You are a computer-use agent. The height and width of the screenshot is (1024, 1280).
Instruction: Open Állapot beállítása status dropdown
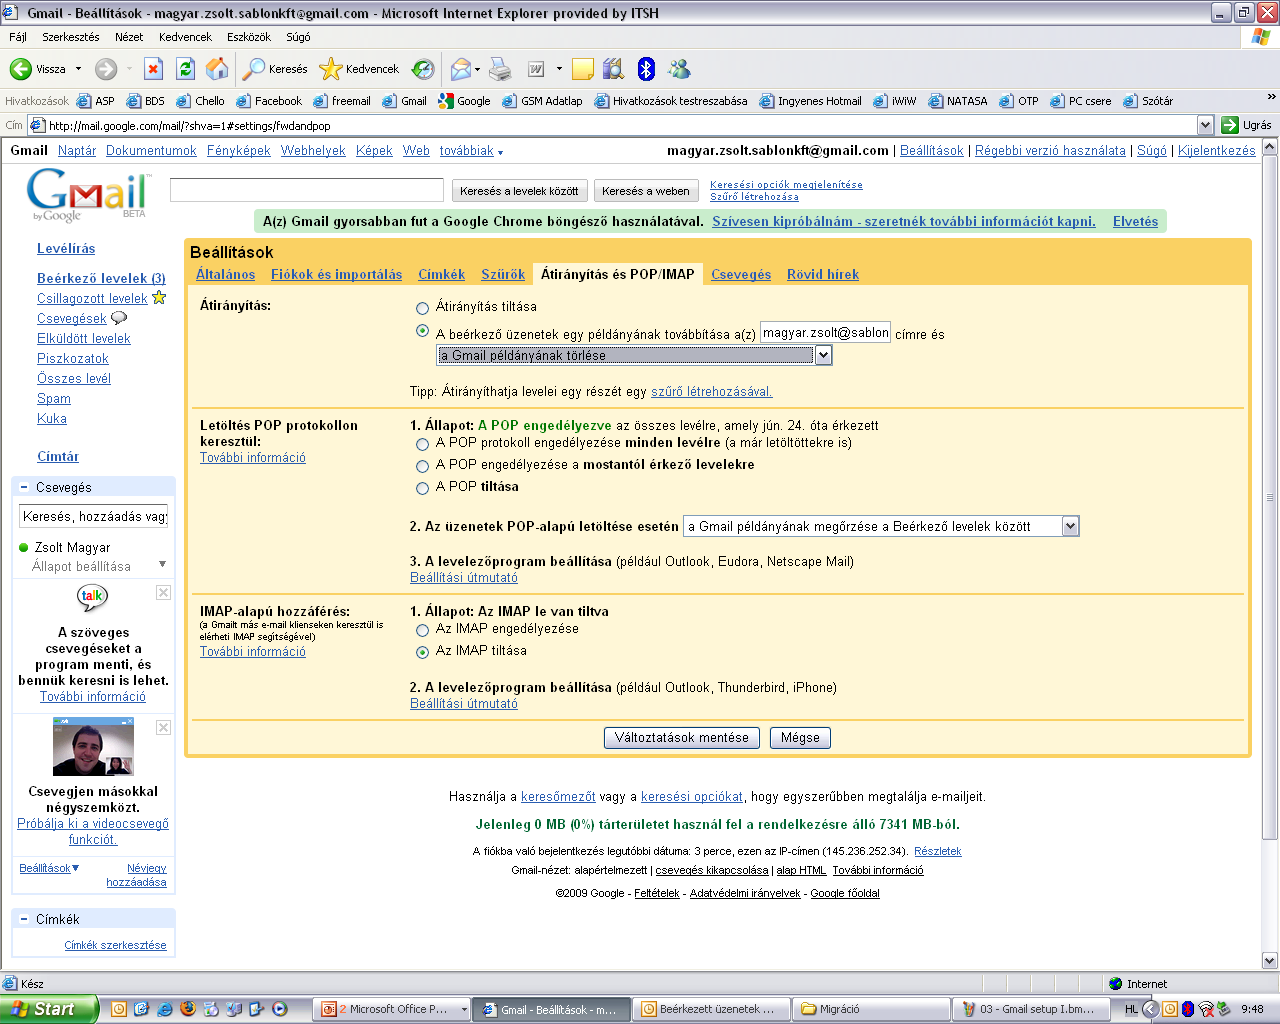(162, 565)
